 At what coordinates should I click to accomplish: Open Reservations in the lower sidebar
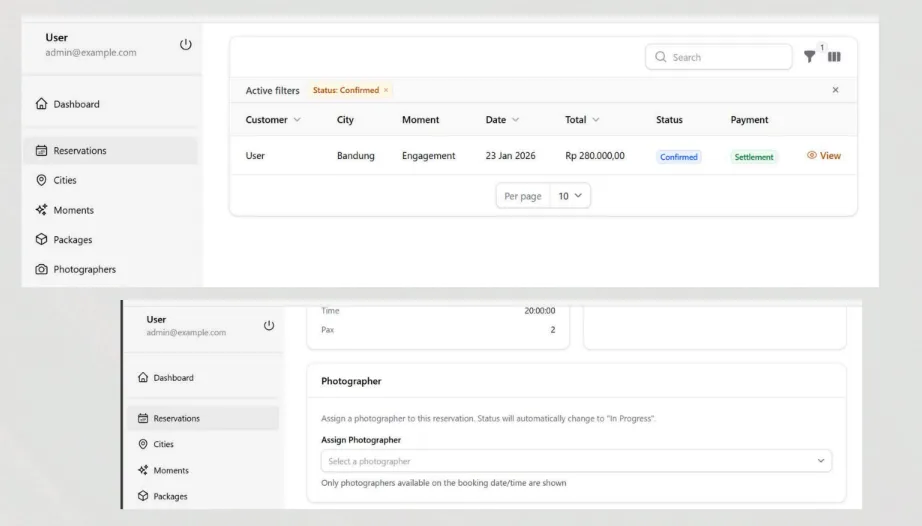pyautogui.click(x=203, y=418)
